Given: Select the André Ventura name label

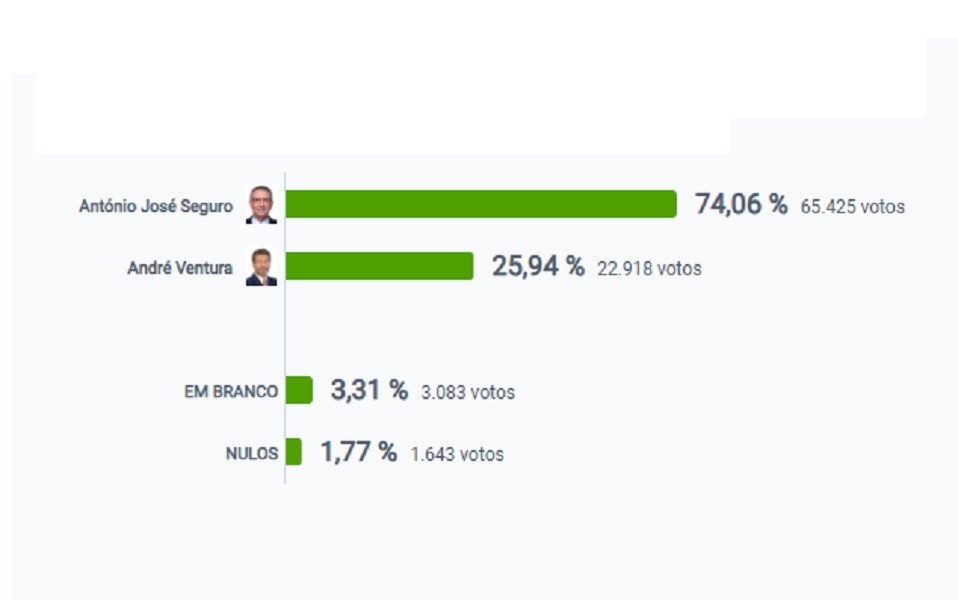Looking at the screenshot, I should tap(180, 268).
